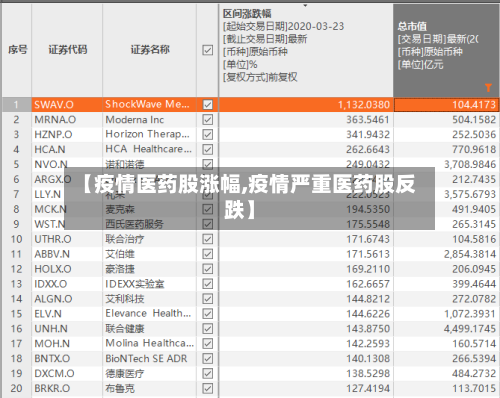Toggle checkbox for HCA Healthcare row
The width and height of the screenshot is (500, 398).
click(x=208, y=149)
